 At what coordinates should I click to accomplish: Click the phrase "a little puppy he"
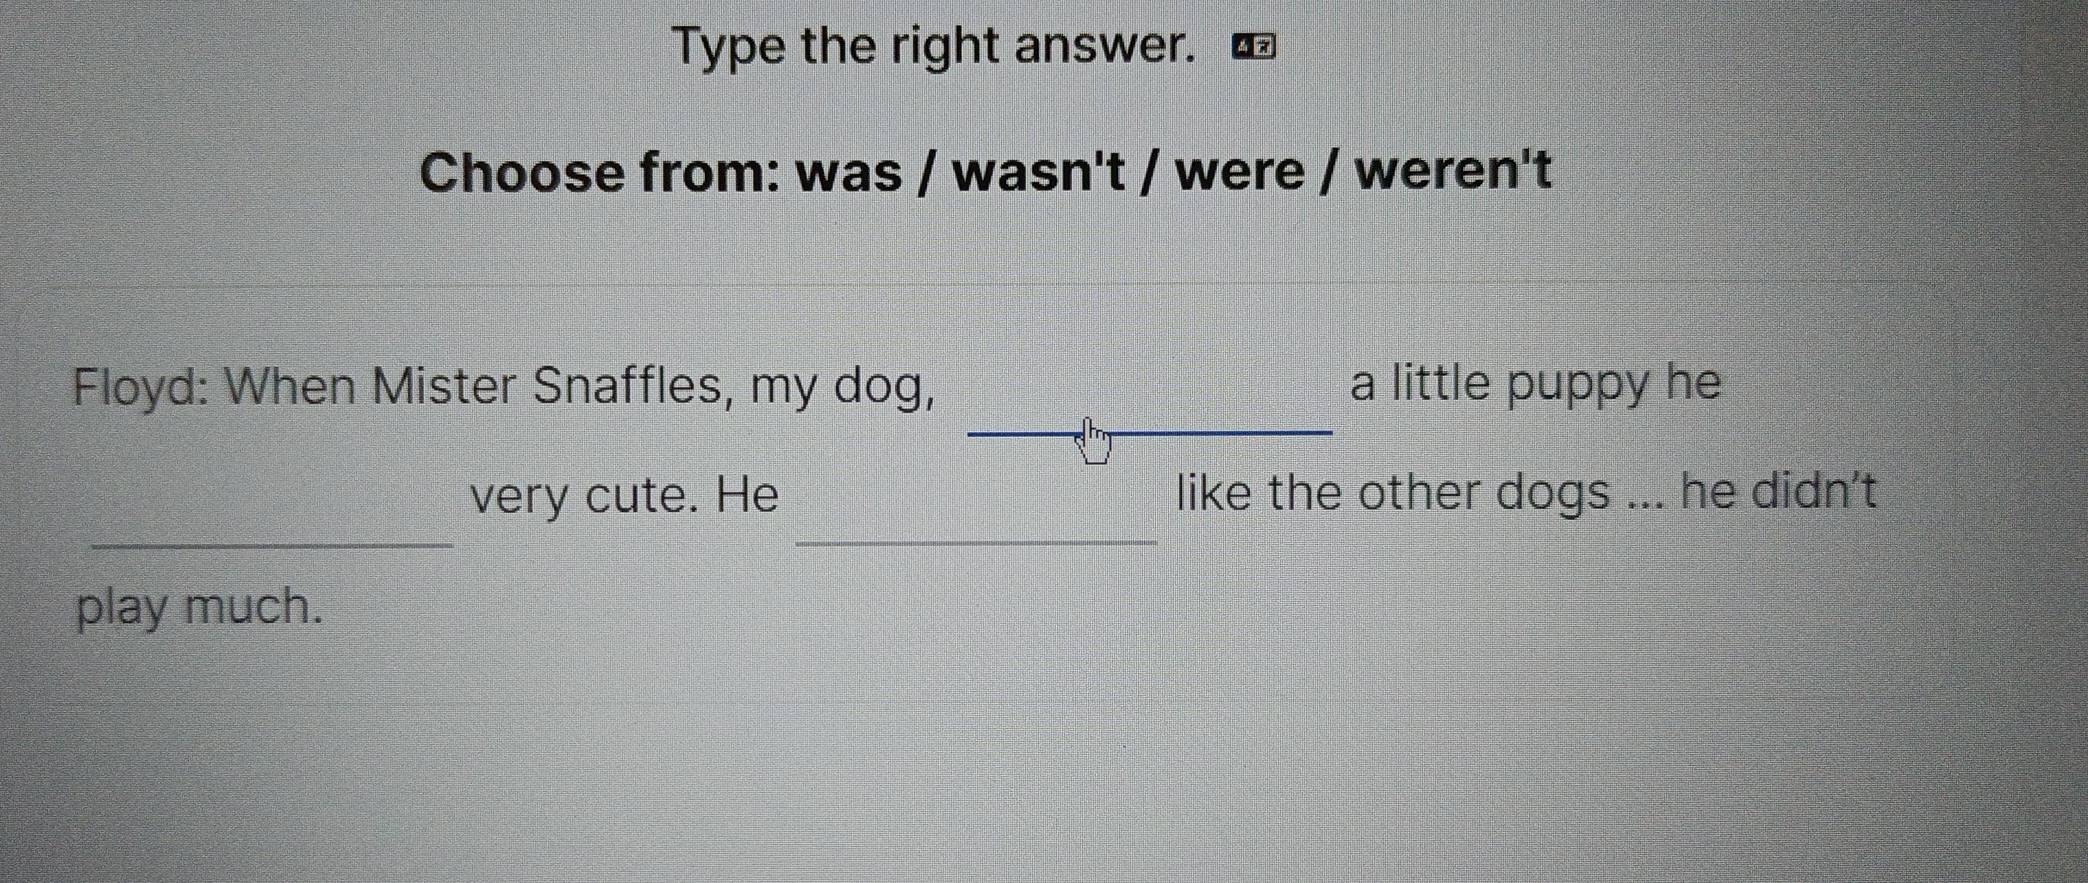click(x=1535, y=384)
